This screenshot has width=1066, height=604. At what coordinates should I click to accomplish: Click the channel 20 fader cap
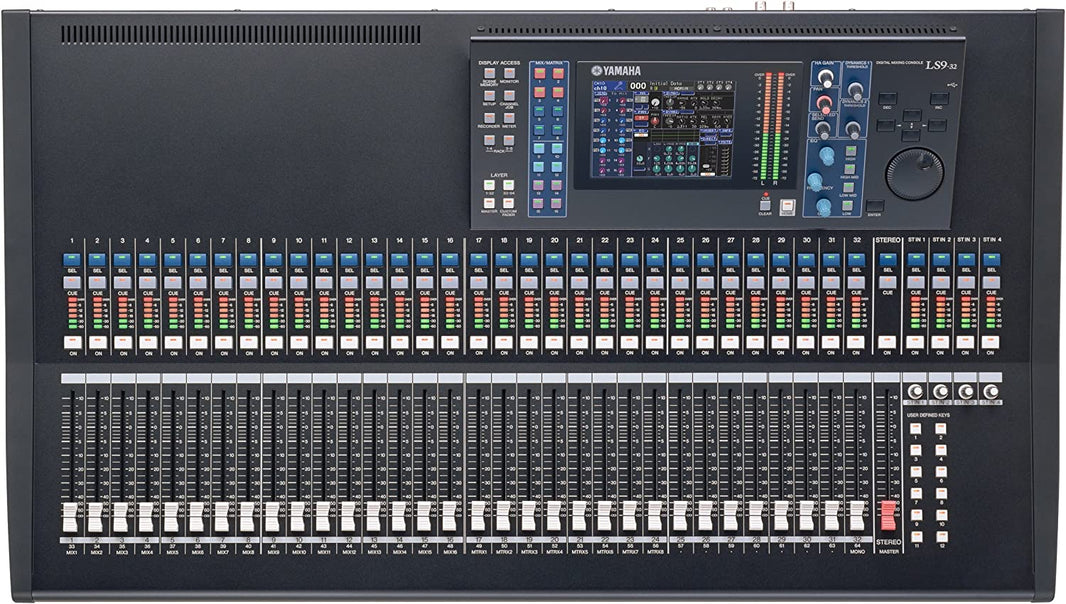point(553,517)
